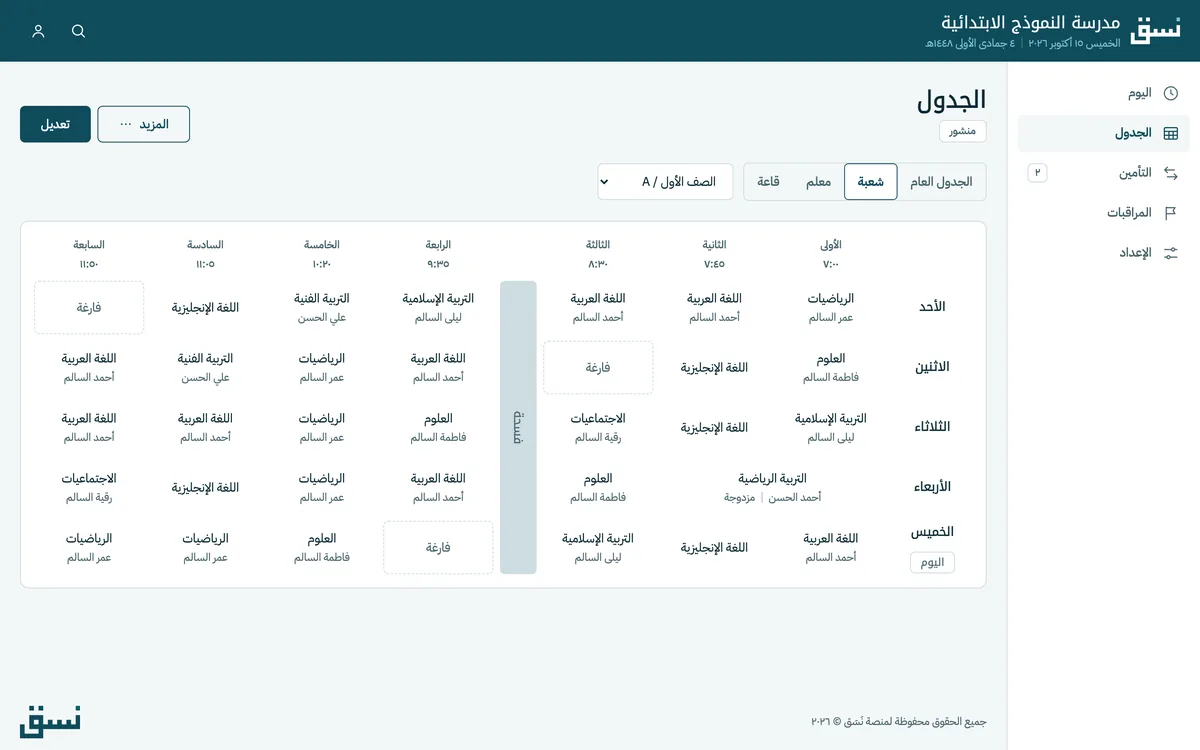Viewport: 1200px width, 750px height.
Task: Click the swap arrows icon beside التأمين
Action: coord(1171,173)
